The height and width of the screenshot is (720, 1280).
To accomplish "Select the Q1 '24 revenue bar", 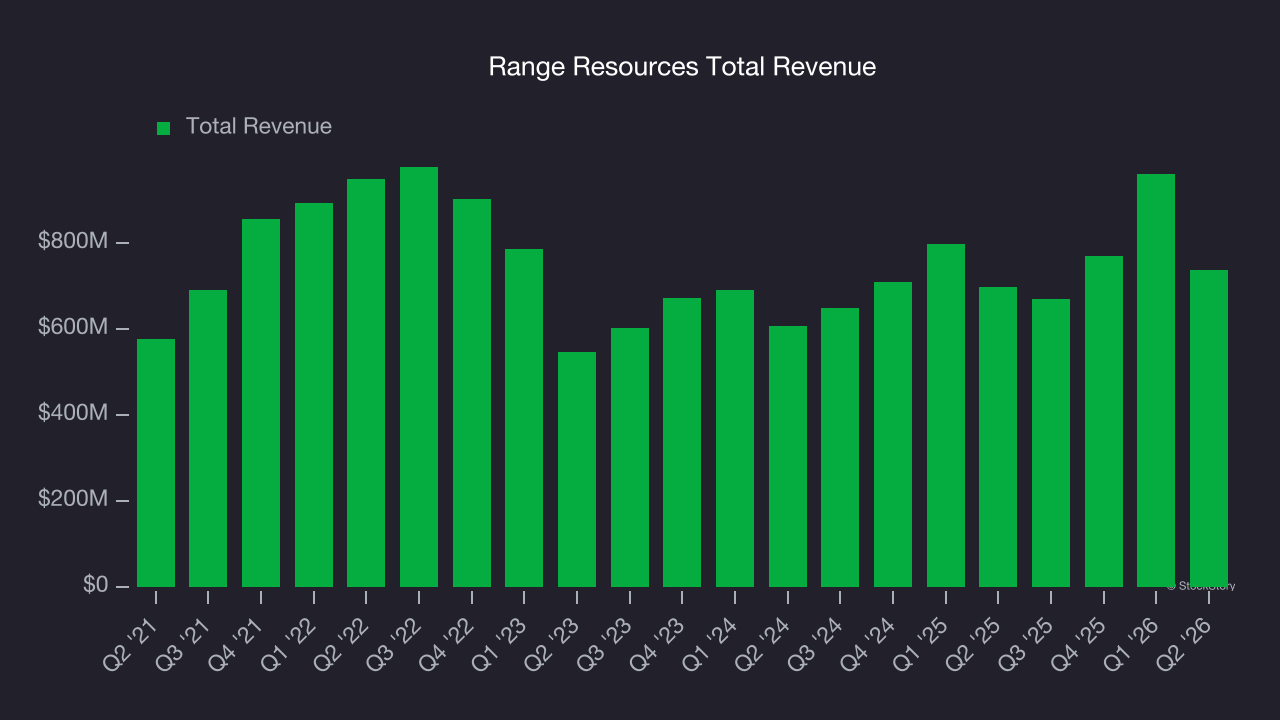I will 735,438.
